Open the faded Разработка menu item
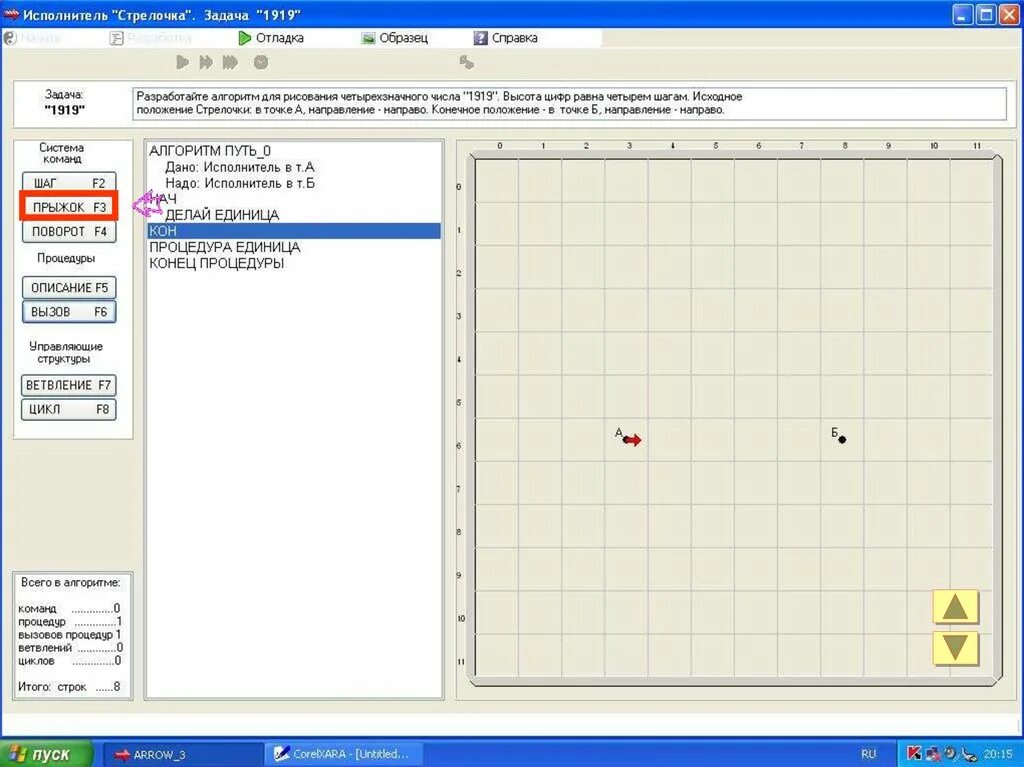1024x767 pixels. (151, 38)
